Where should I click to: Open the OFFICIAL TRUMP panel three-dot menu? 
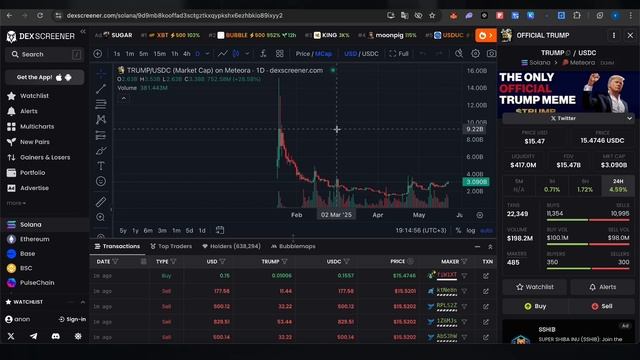(614, 36)
